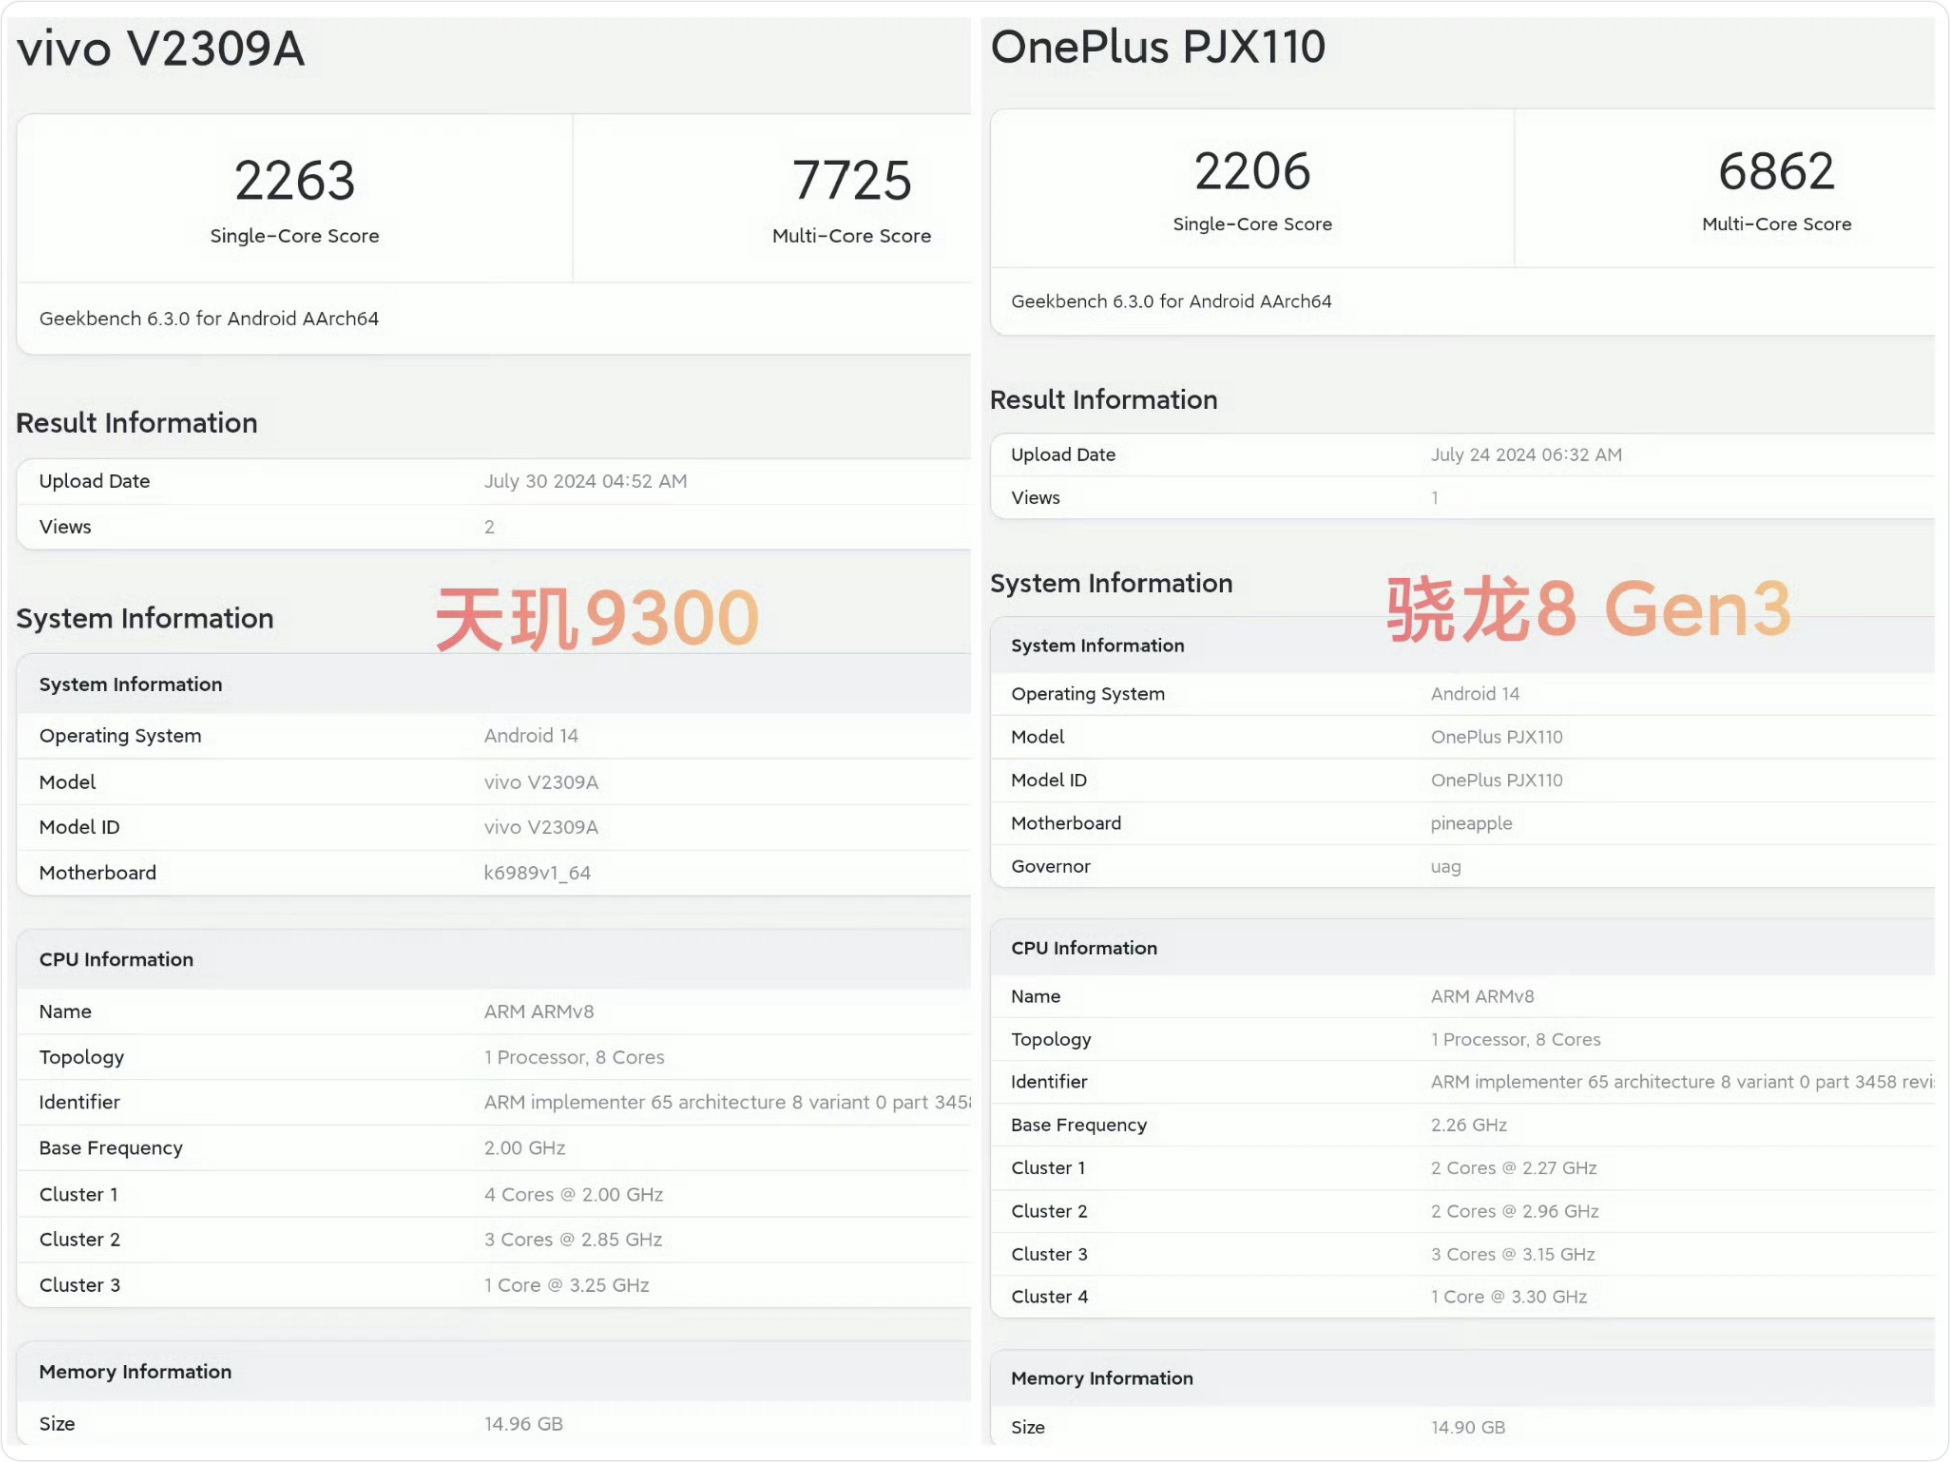1950x1462 pixels.
Task: Click the vivo CPU Name value ARM ARMv8
Action: (x=539, y=1012)
